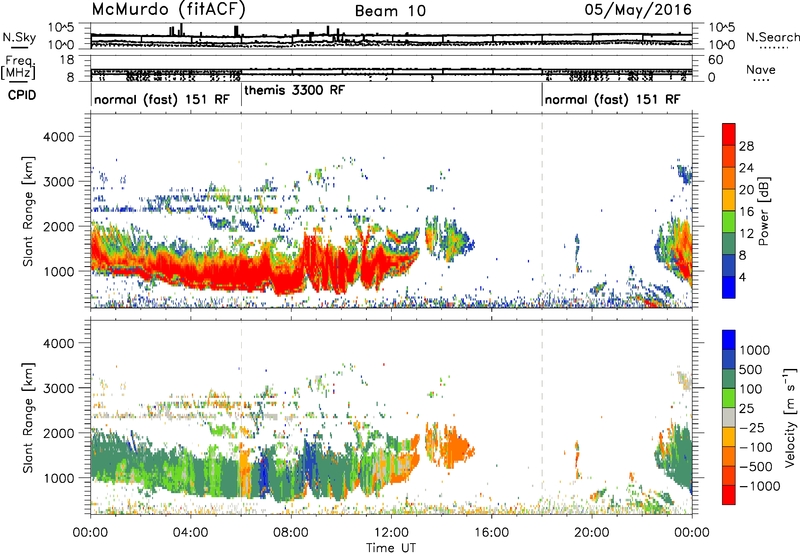Select the themis 3300 RF mode label
The height and width of the screenshot is (554, 800).
tap(294, 90)
